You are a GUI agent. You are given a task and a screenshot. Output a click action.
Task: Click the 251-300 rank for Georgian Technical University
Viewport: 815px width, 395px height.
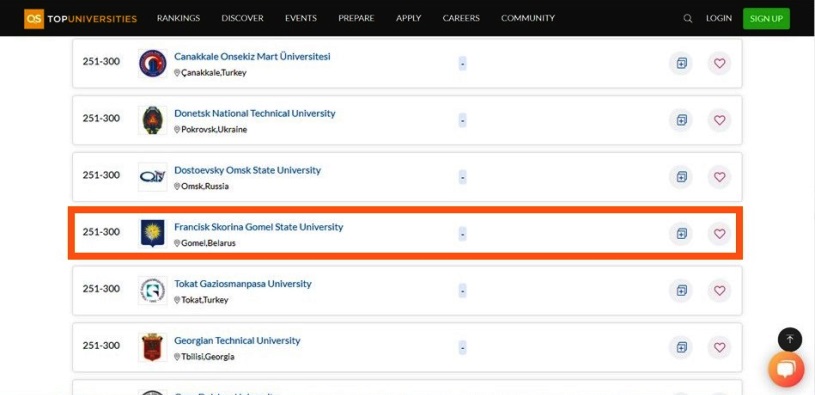coord(101,346)
